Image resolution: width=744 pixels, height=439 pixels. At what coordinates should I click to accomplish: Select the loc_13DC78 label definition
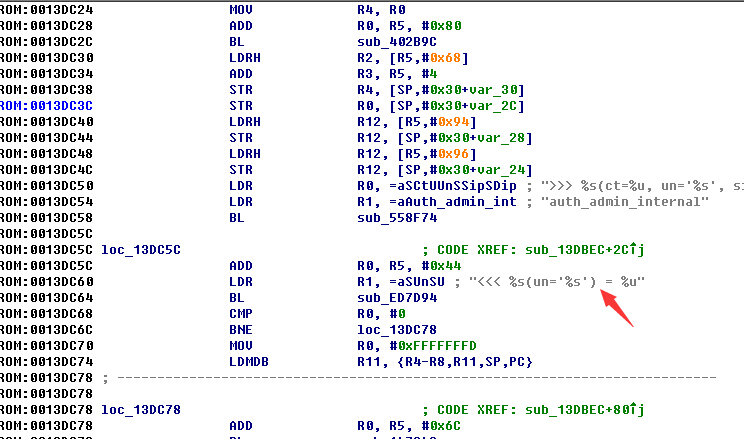click(x=141, y=410)
